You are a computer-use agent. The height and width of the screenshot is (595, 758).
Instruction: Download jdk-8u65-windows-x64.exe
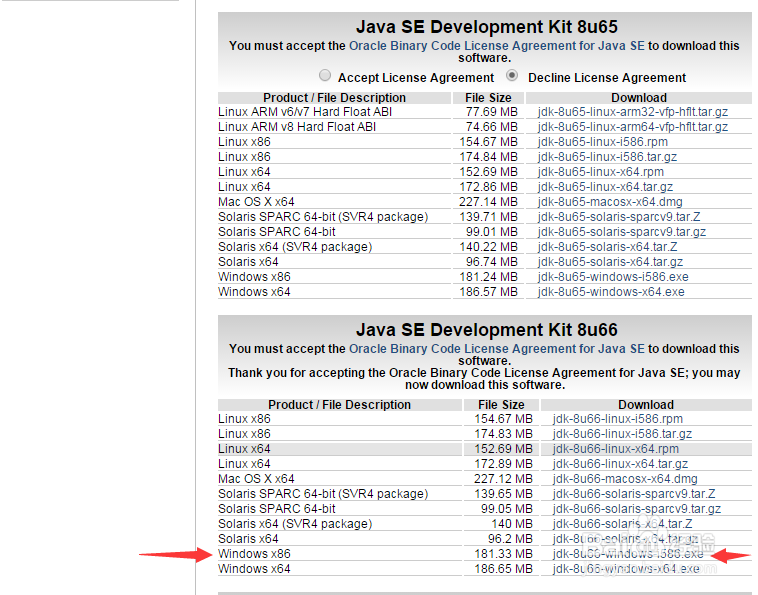(611, 292)
